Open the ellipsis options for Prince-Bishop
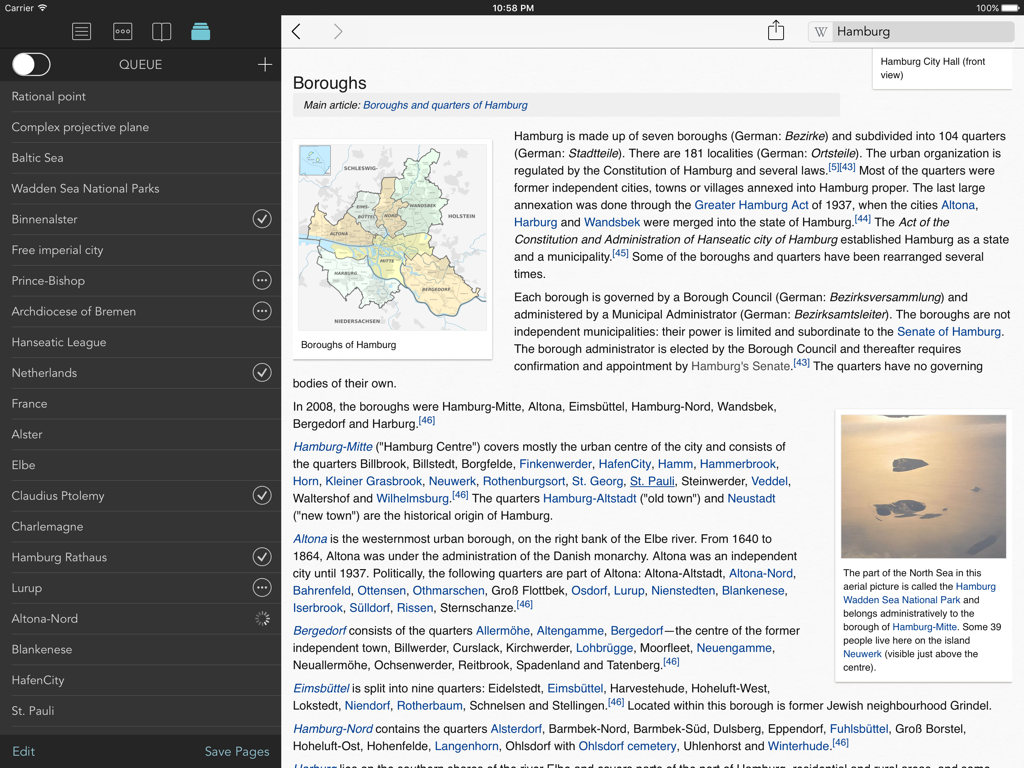Screen dimensions: 1024x768 (x=262, y=280)
